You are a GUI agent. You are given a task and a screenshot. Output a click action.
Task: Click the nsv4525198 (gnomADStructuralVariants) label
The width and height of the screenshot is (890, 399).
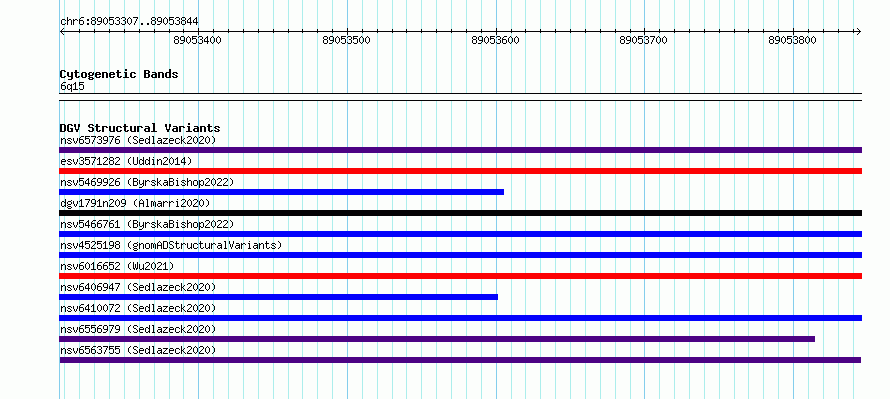[x=171, y=245]
